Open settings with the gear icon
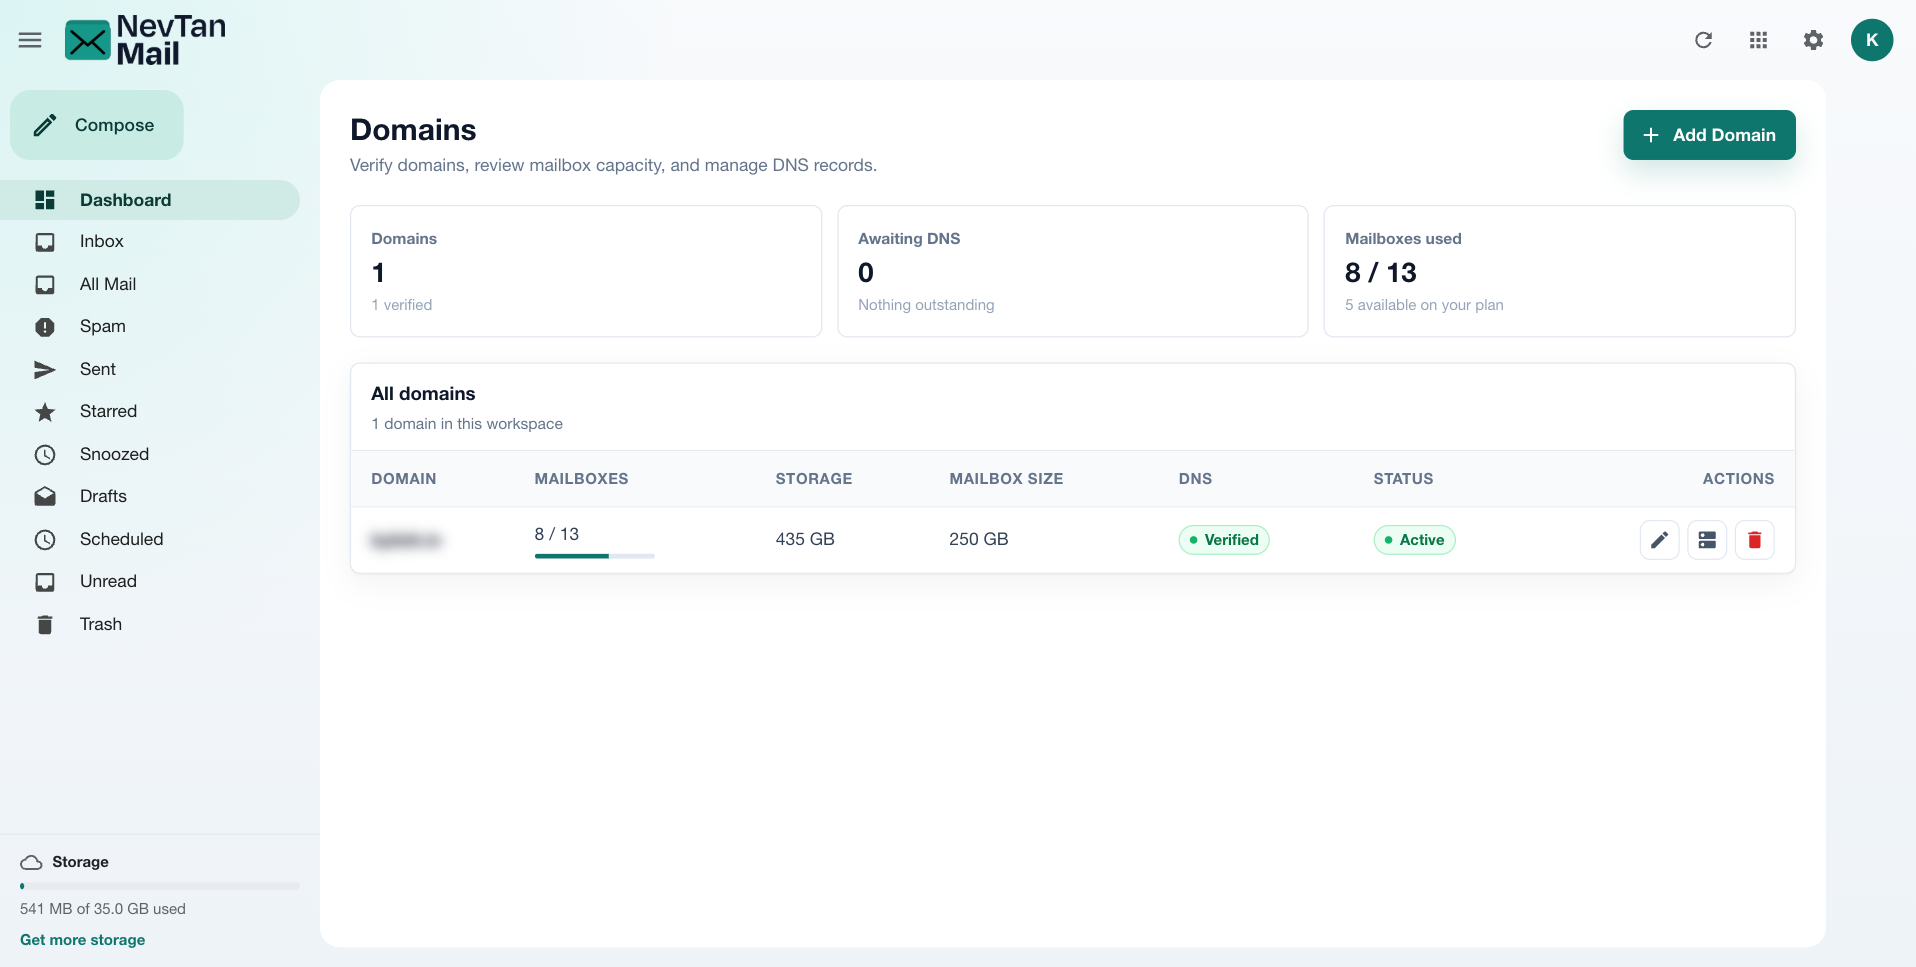Screen dimensions: 1916x967 [1813, 40]
